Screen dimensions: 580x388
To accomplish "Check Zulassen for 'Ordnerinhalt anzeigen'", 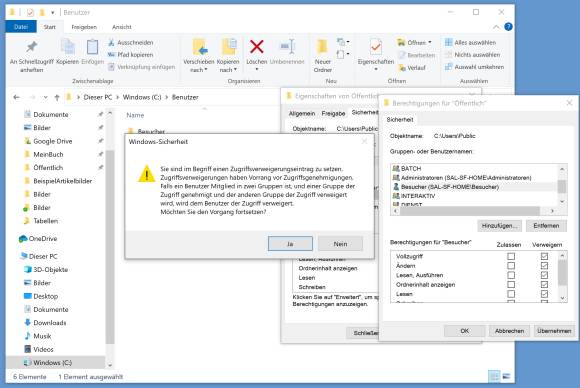I will click(511, 284).
